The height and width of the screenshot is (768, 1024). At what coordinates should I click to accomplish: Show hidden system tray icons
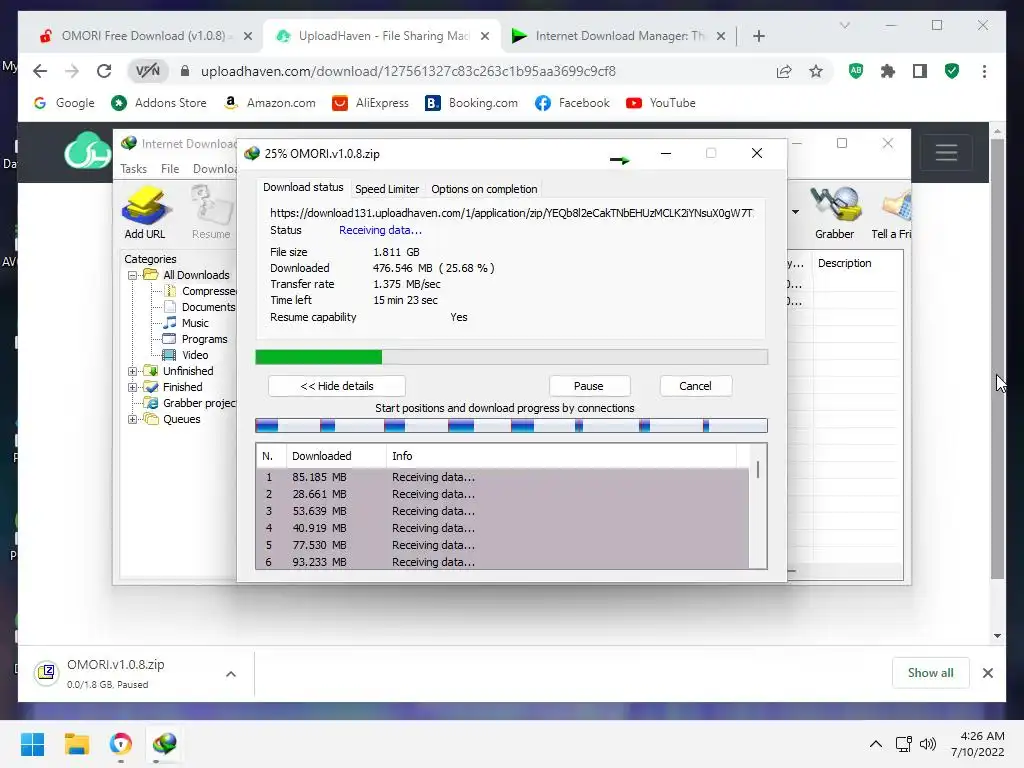point(876,744)
